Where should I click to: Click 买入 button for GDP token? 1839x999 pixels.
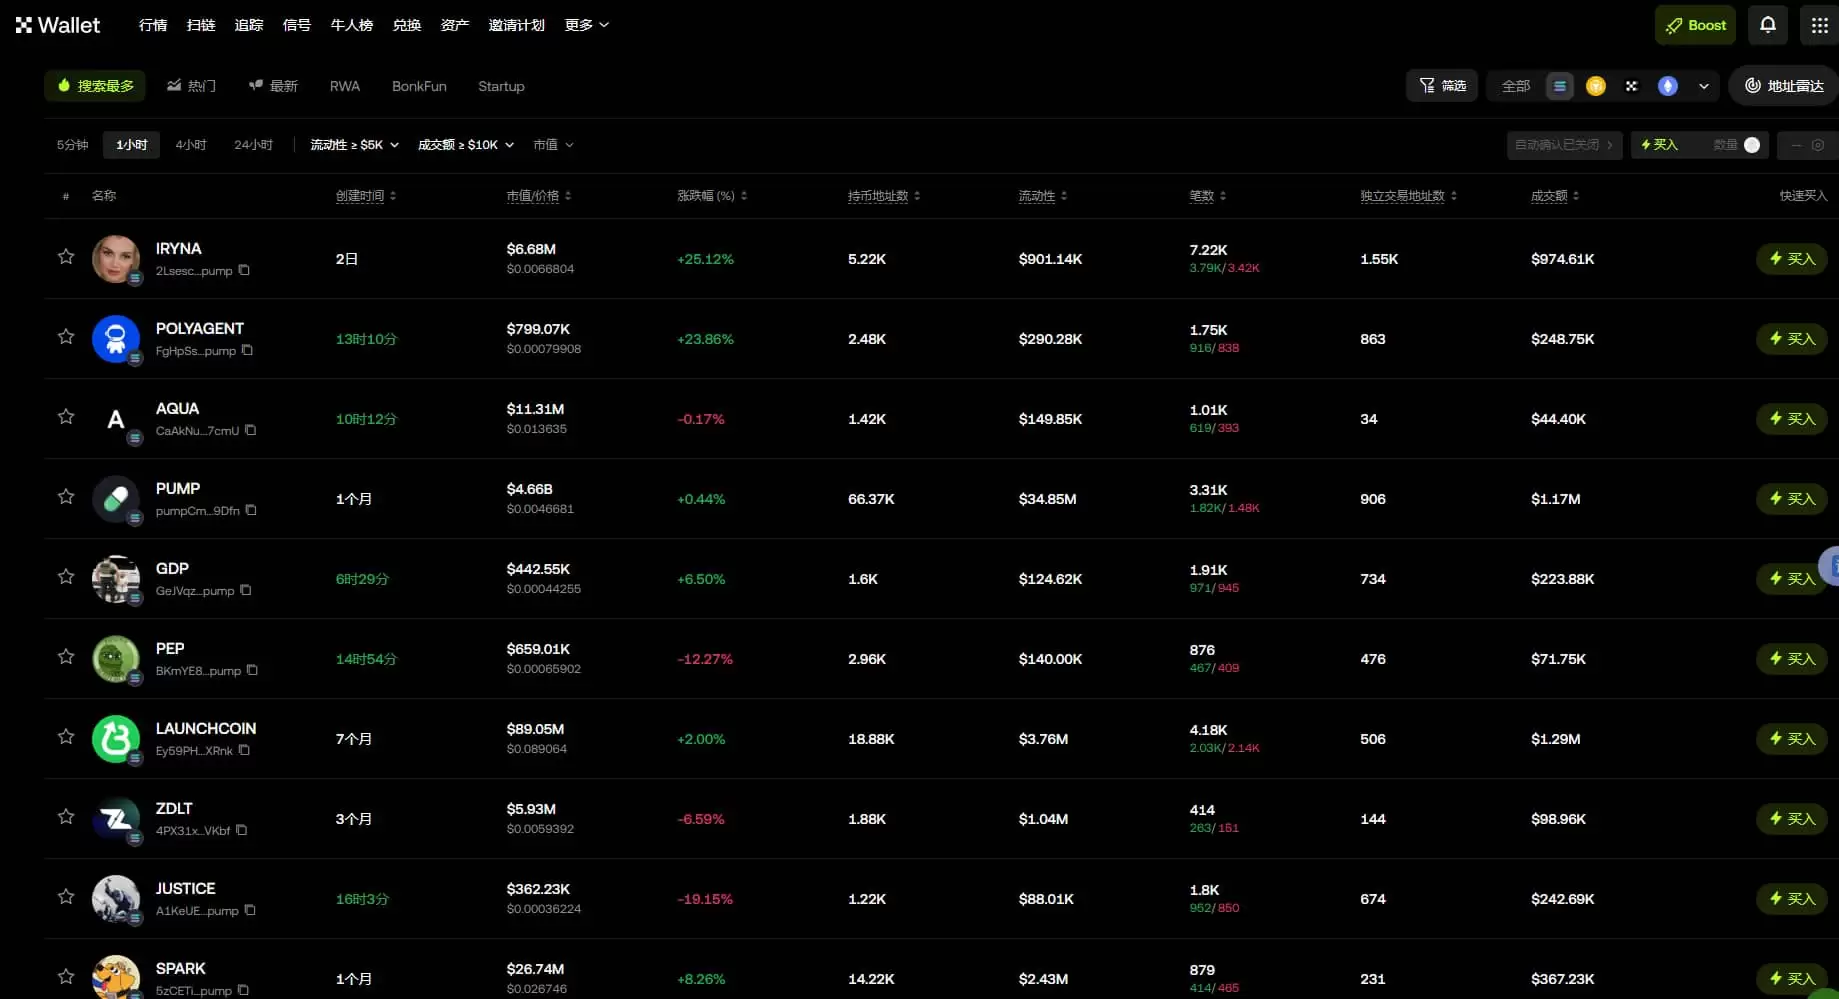[x=1790, y=579]
